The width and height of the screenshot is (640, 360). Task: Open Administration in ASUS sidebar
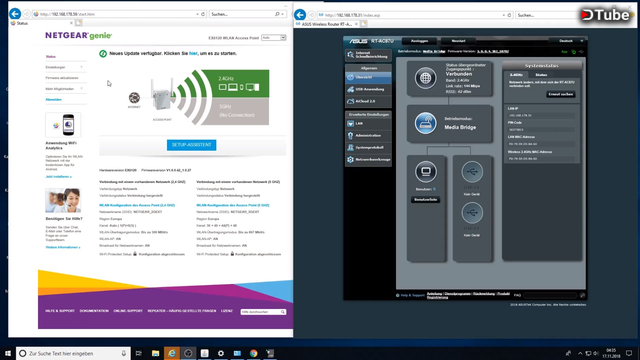(368, 135)
